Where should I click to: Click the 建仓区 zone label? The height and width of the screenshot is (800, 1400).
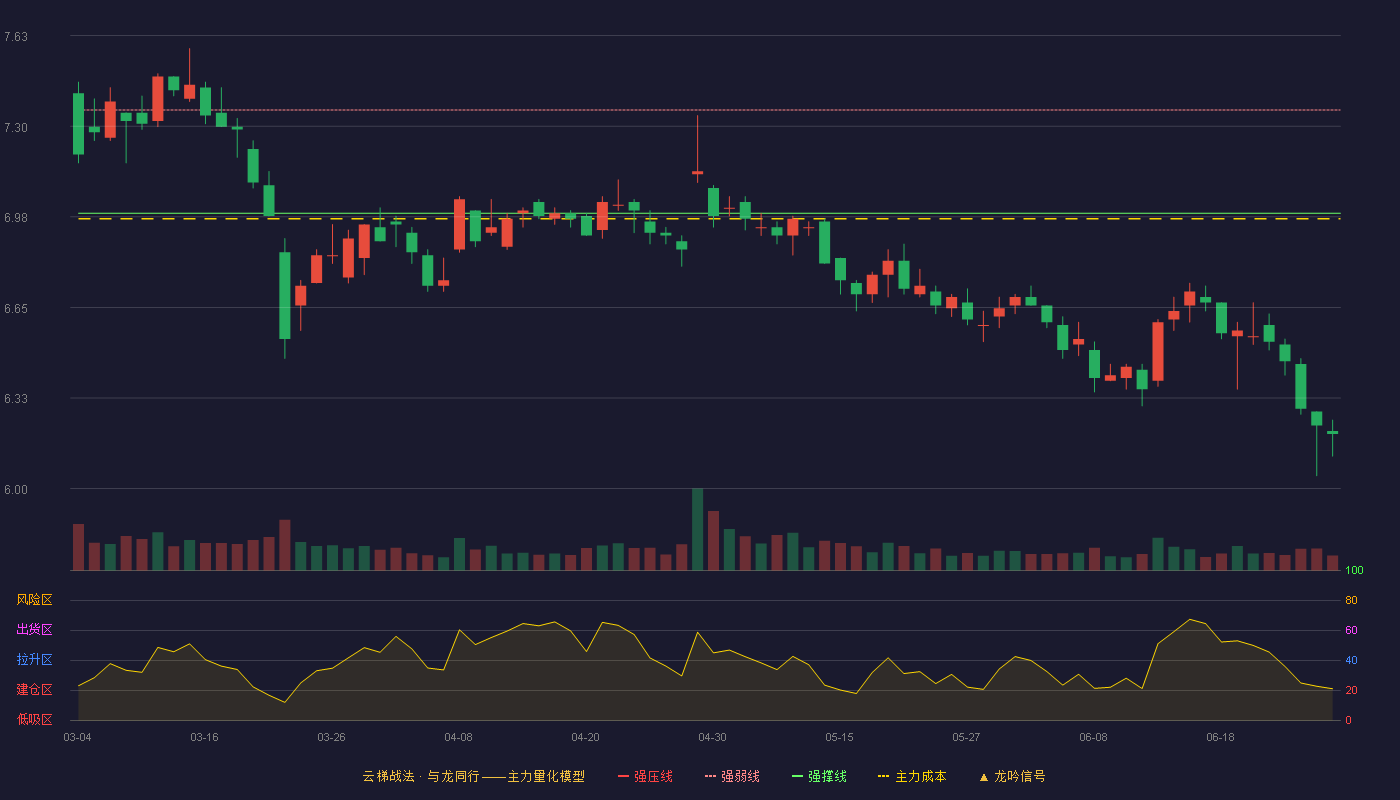tap(34, 690)
